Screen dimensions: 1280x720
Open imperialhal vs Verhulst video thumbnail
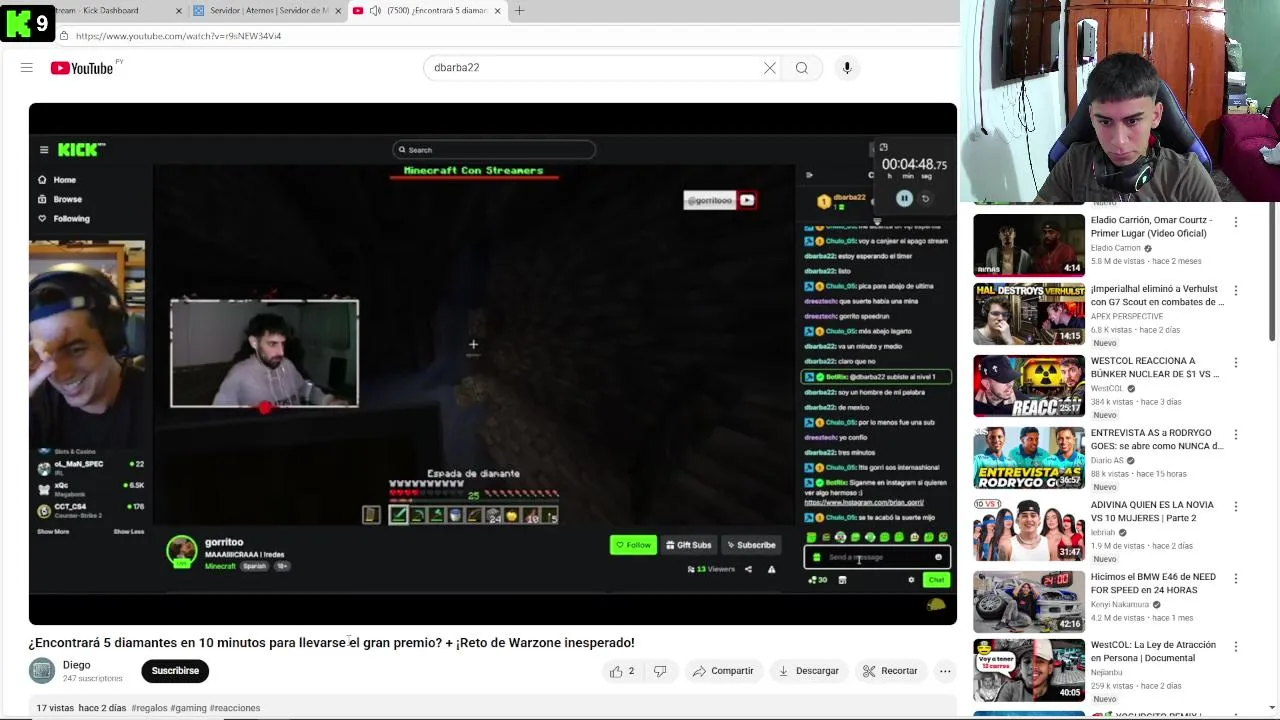(x=1029, y=314)
